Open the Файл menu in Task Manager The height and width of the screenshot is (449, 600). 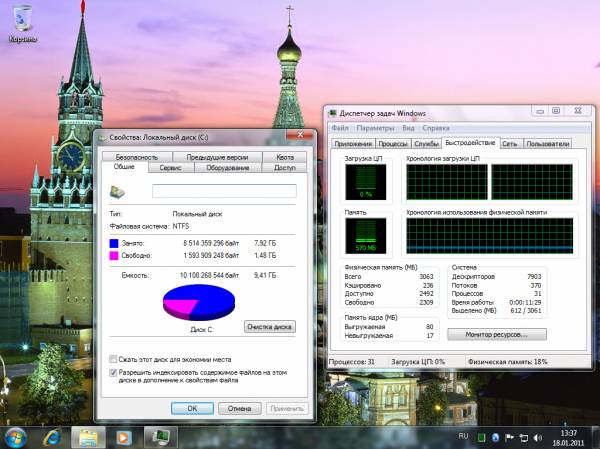340,128
